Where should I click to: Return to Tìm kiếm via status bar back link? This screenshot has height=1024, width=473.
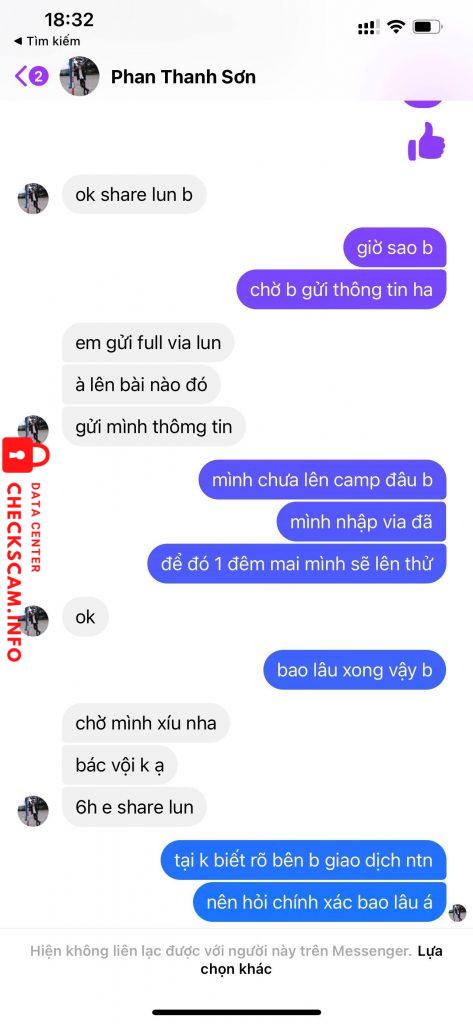[x=47, y=41]
